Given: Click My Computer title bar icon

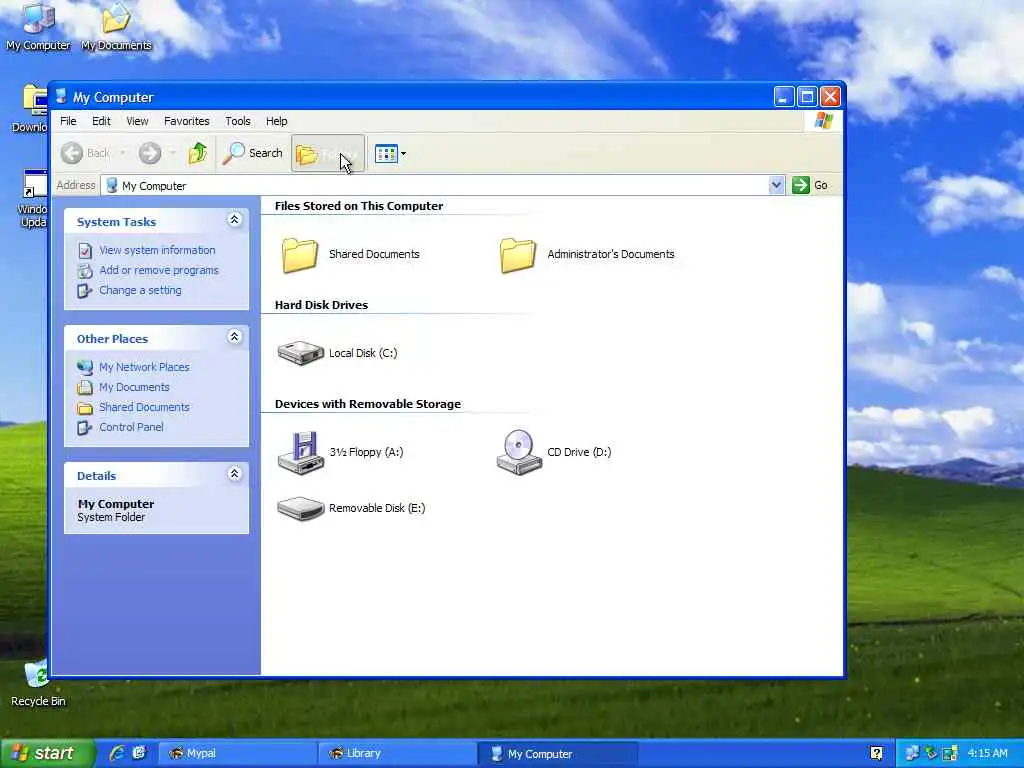Looking at the screenshot, I should coord(61,97).
